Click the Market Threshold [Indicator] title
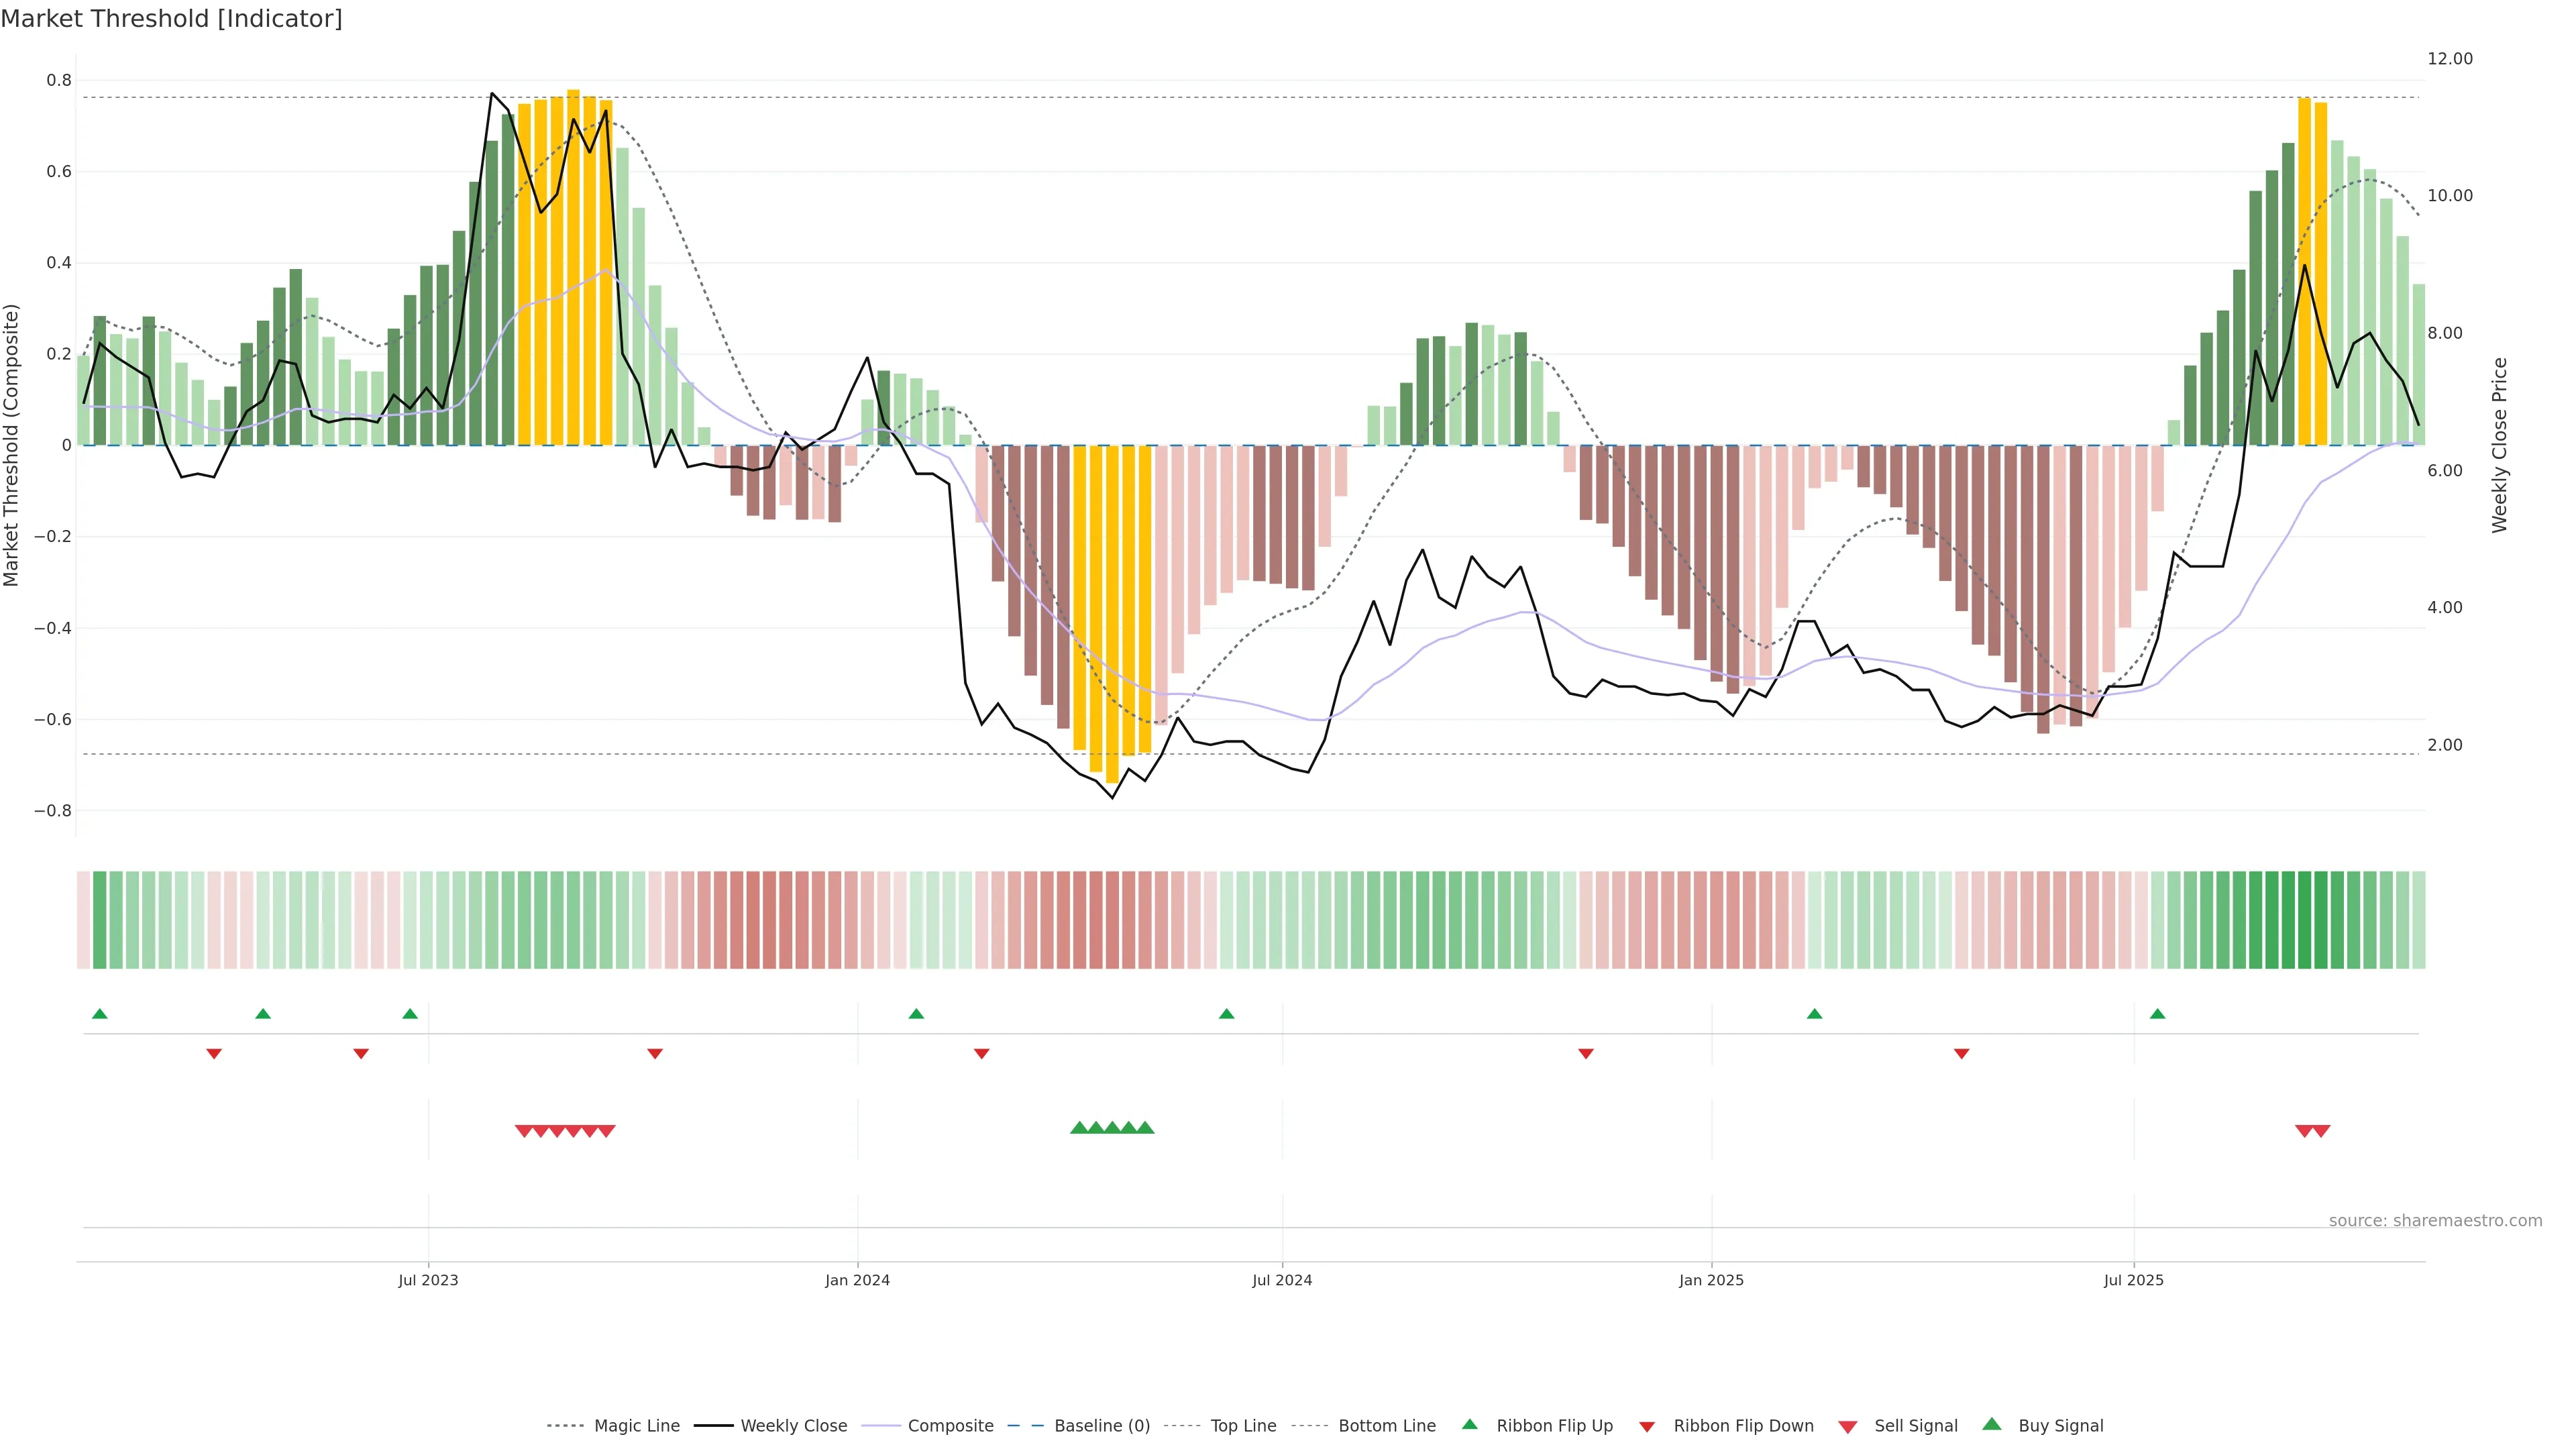The height and width of the screenshot is (1449, 2576). (171, 19)
